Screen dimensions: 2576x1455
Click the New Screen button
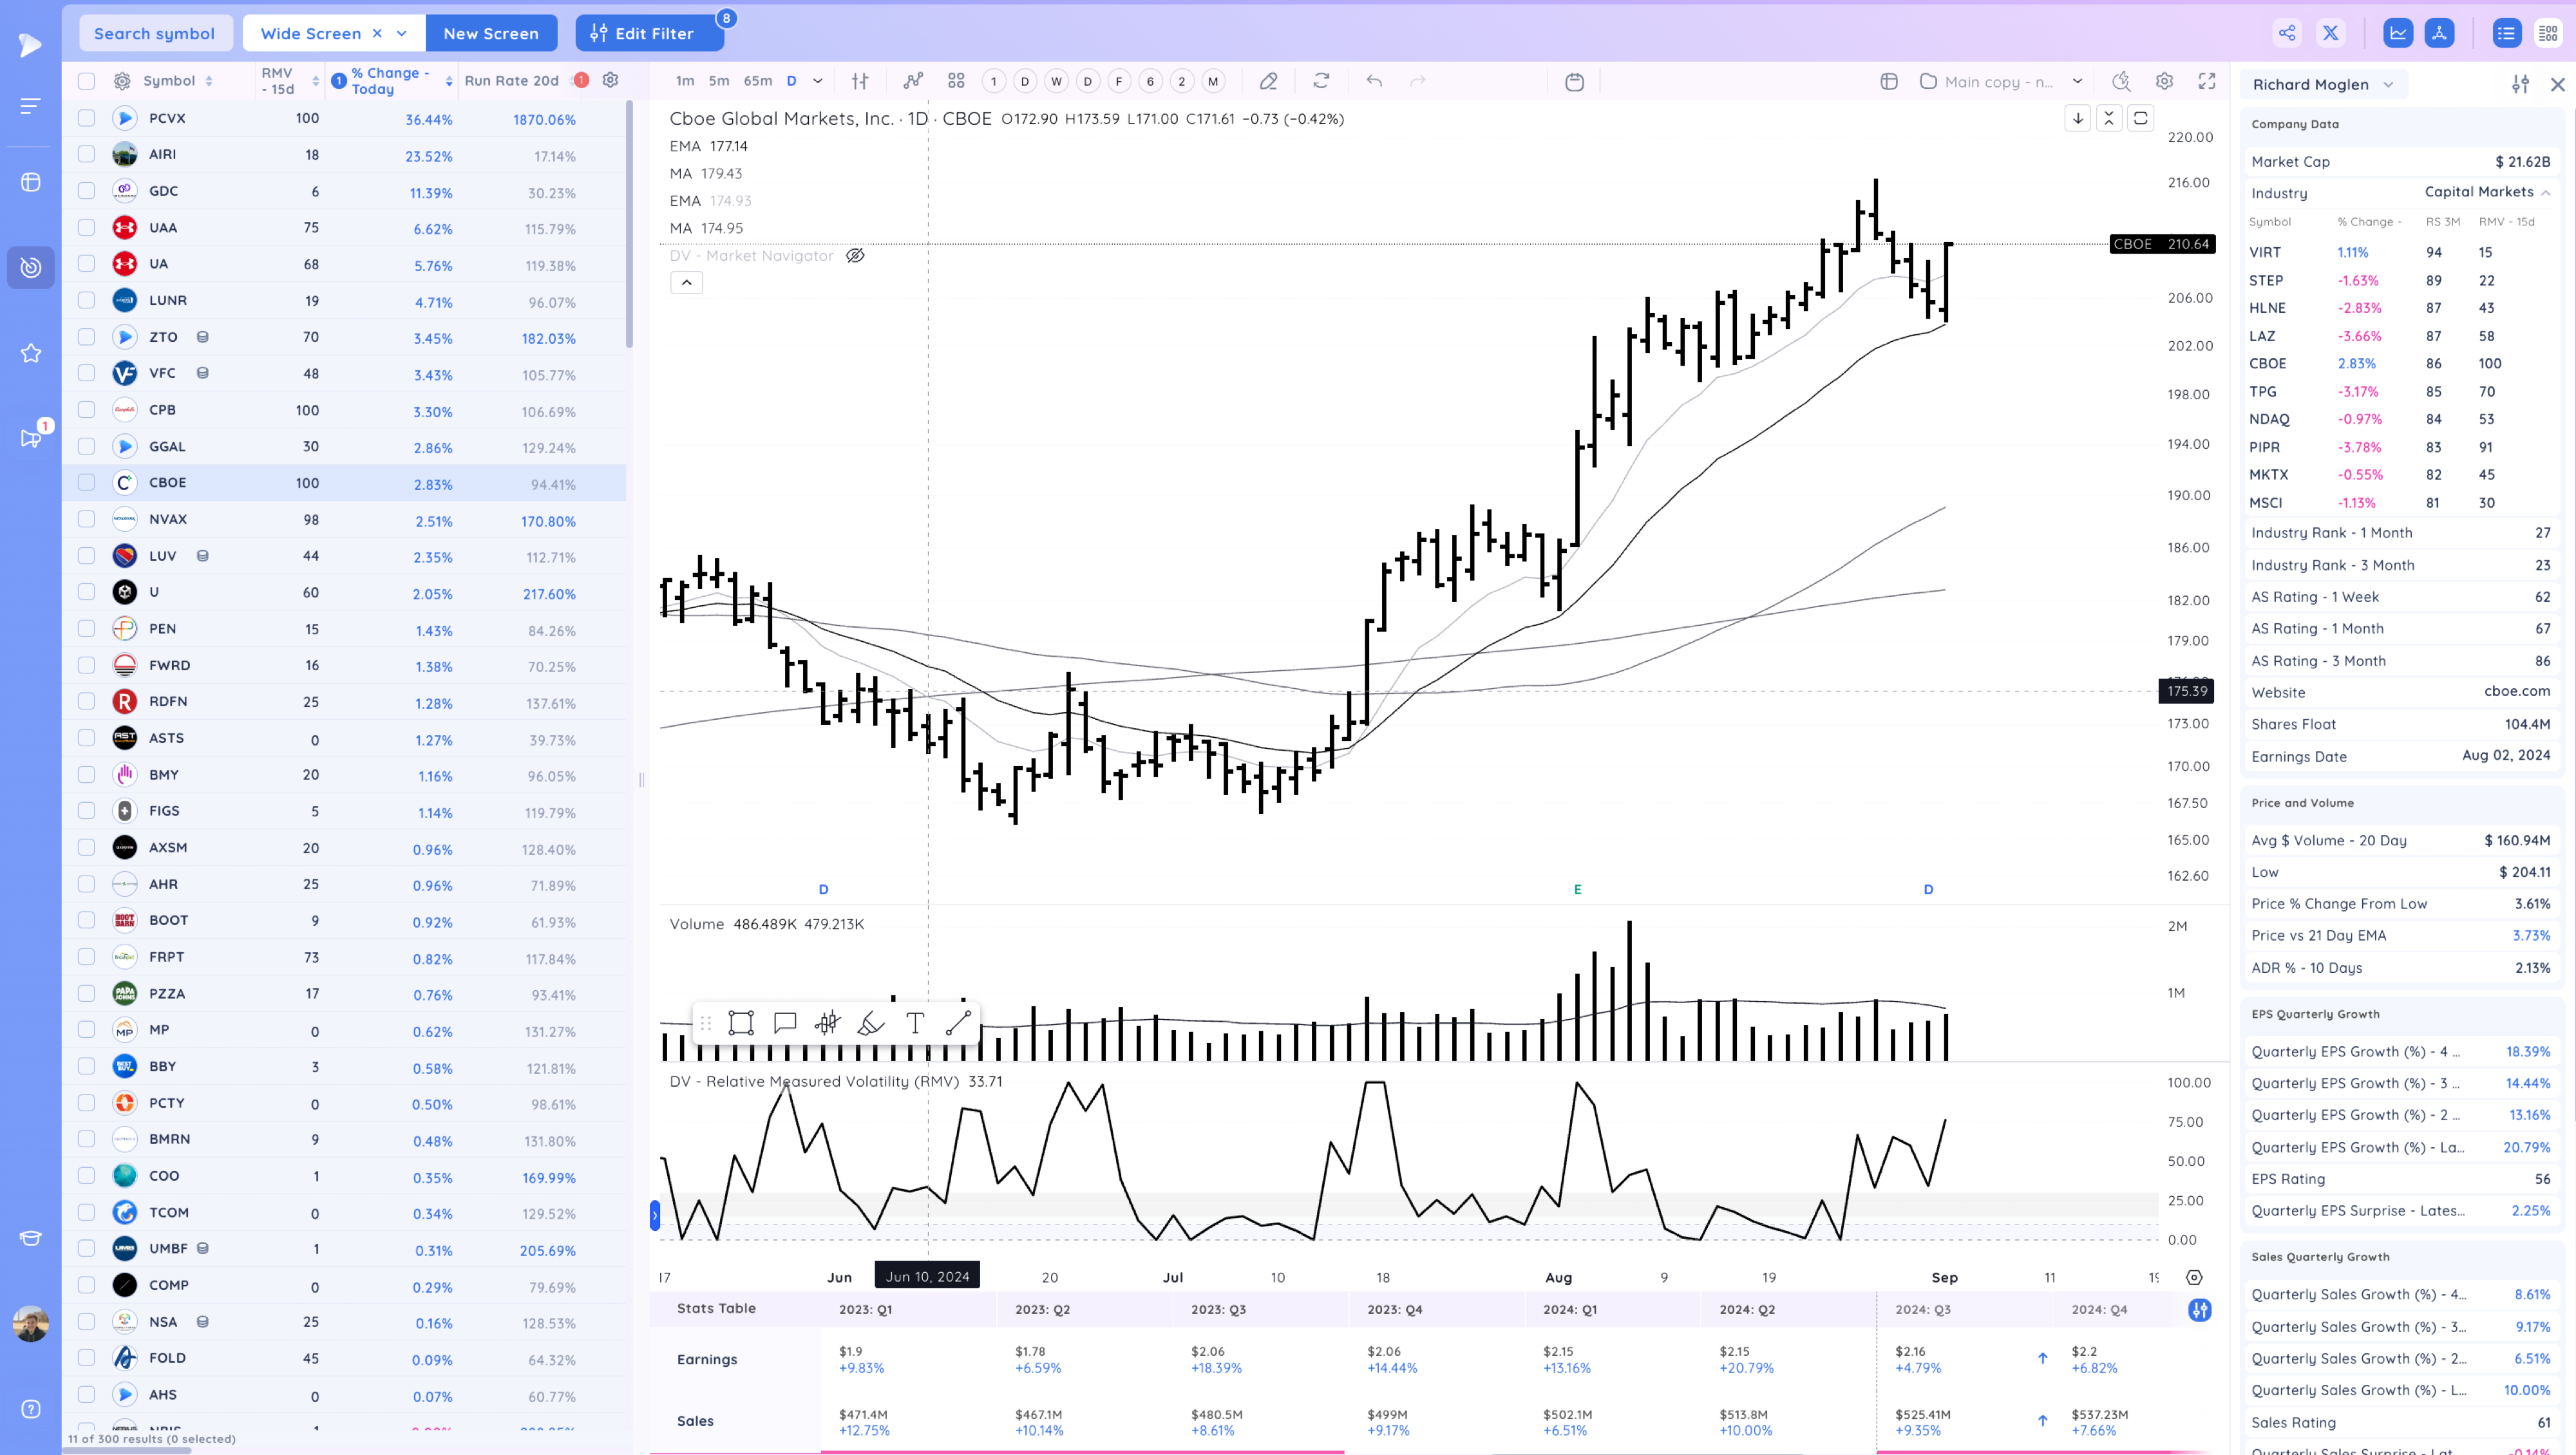click(491, 33)
